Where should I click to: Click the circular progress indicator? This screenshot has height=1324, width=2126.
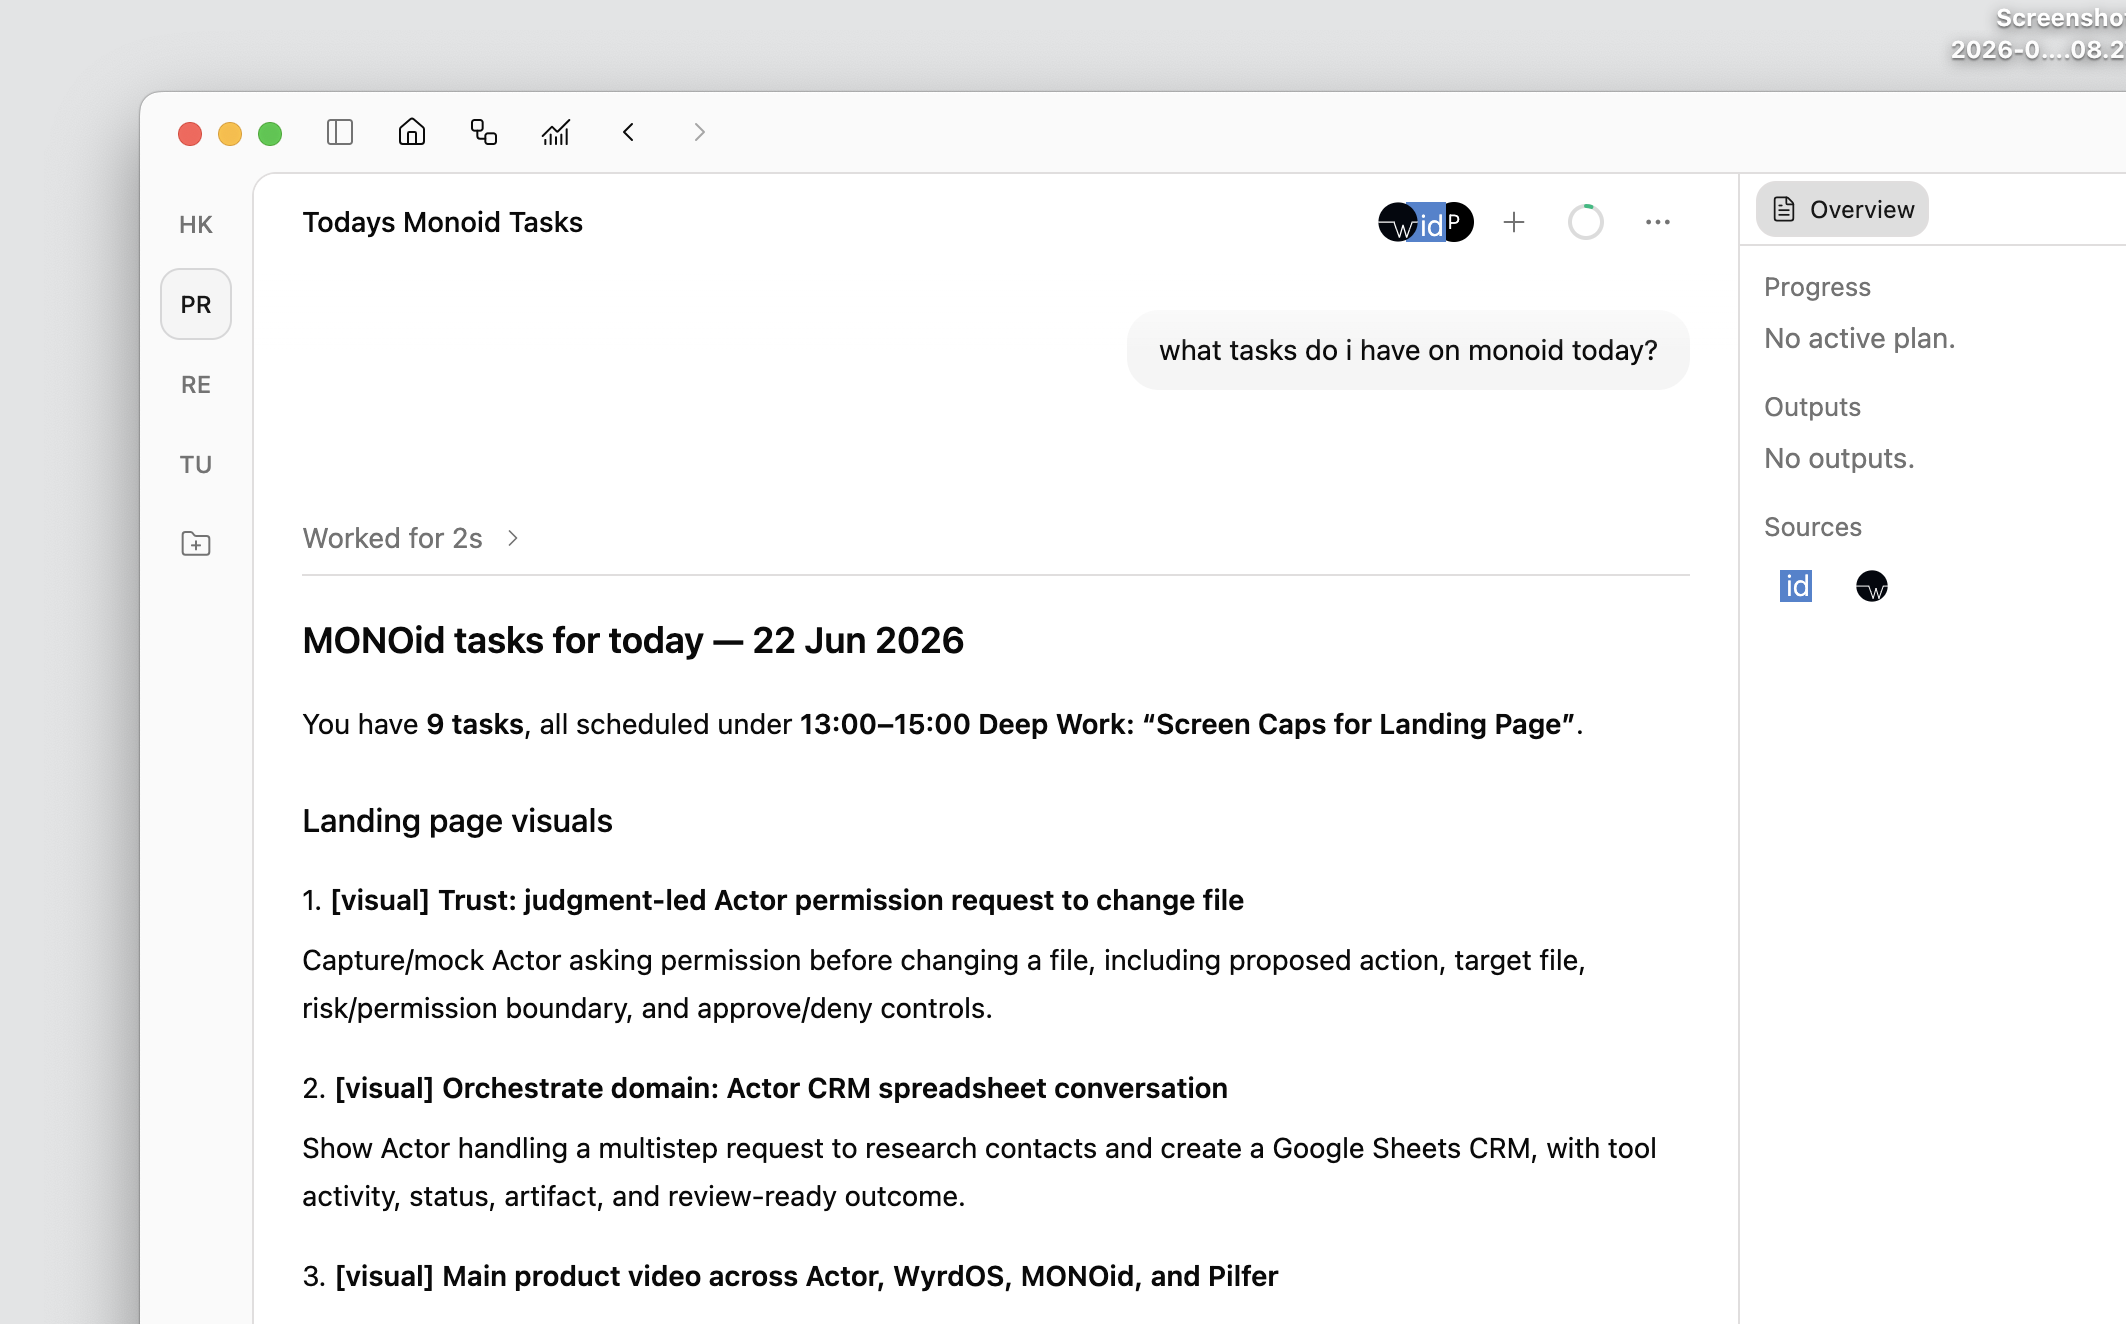1586,222
